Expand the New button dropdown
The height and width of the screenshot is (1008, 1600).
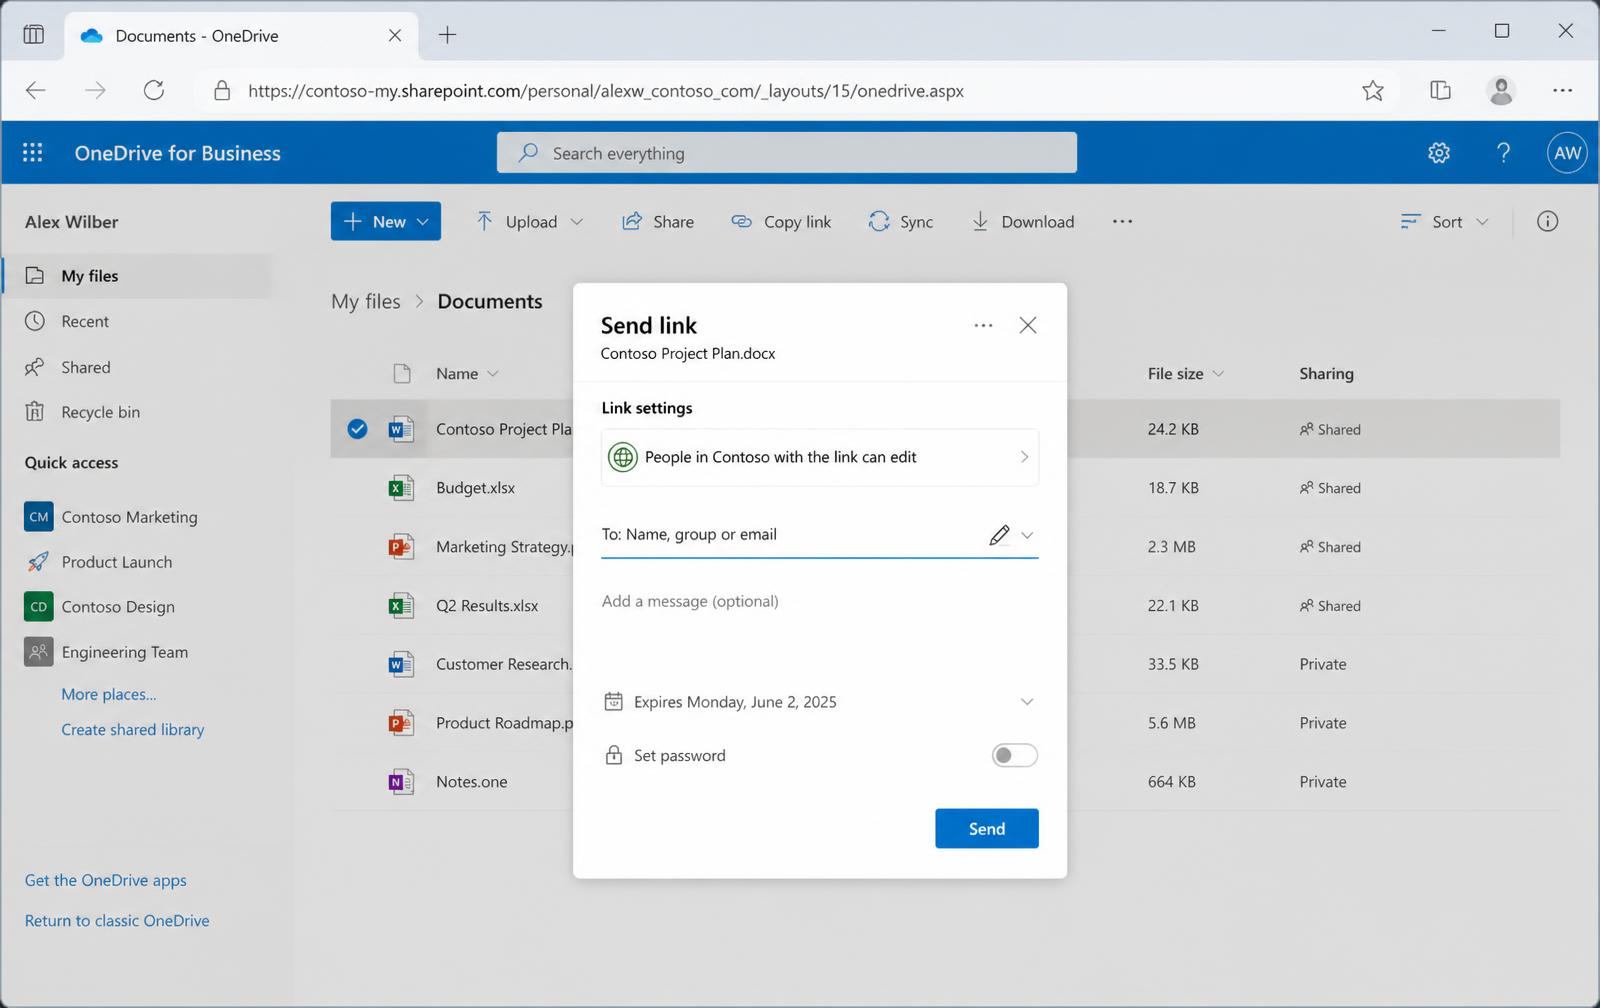point(423,222)
